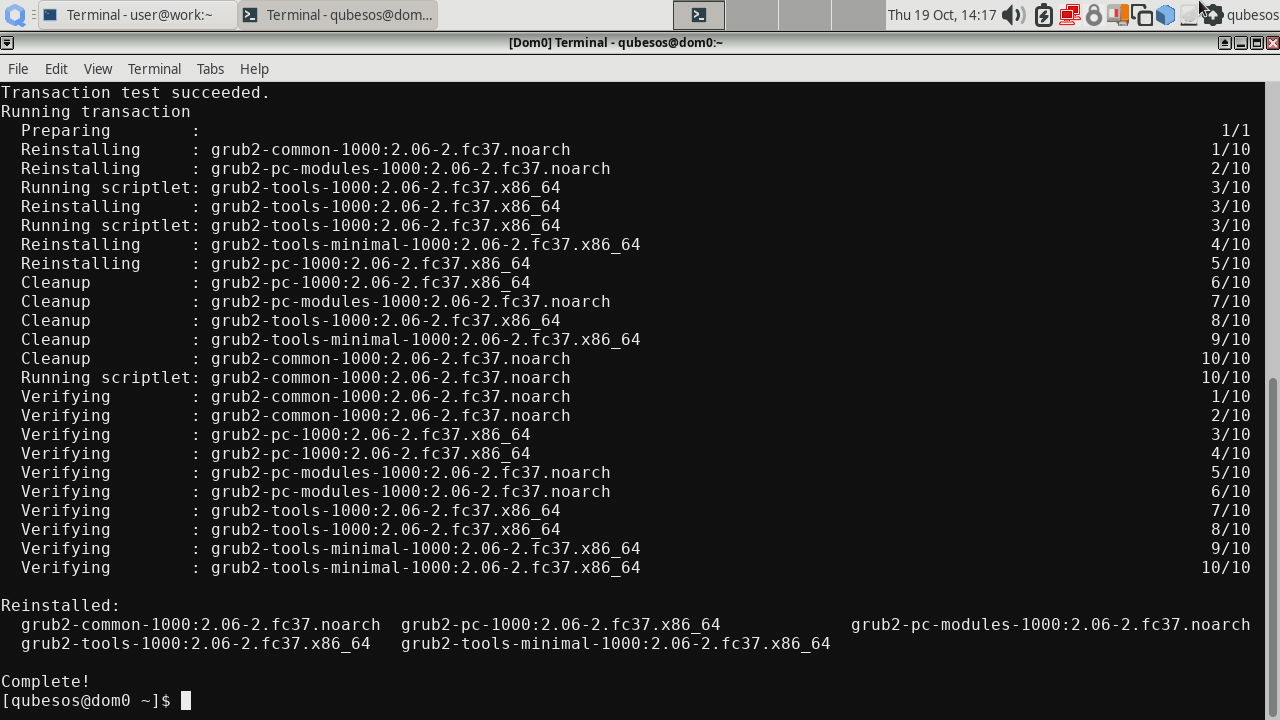Click the 'Running transaction' line

pyautogui.click(x=96, y=112)
